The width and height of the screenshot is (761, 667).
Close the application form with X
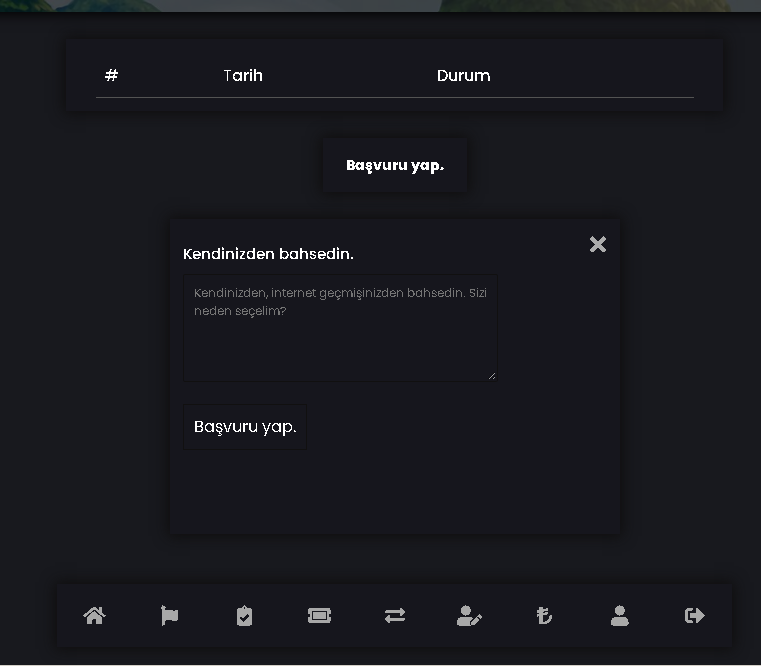pyautogui.click(x=598, y=244)
